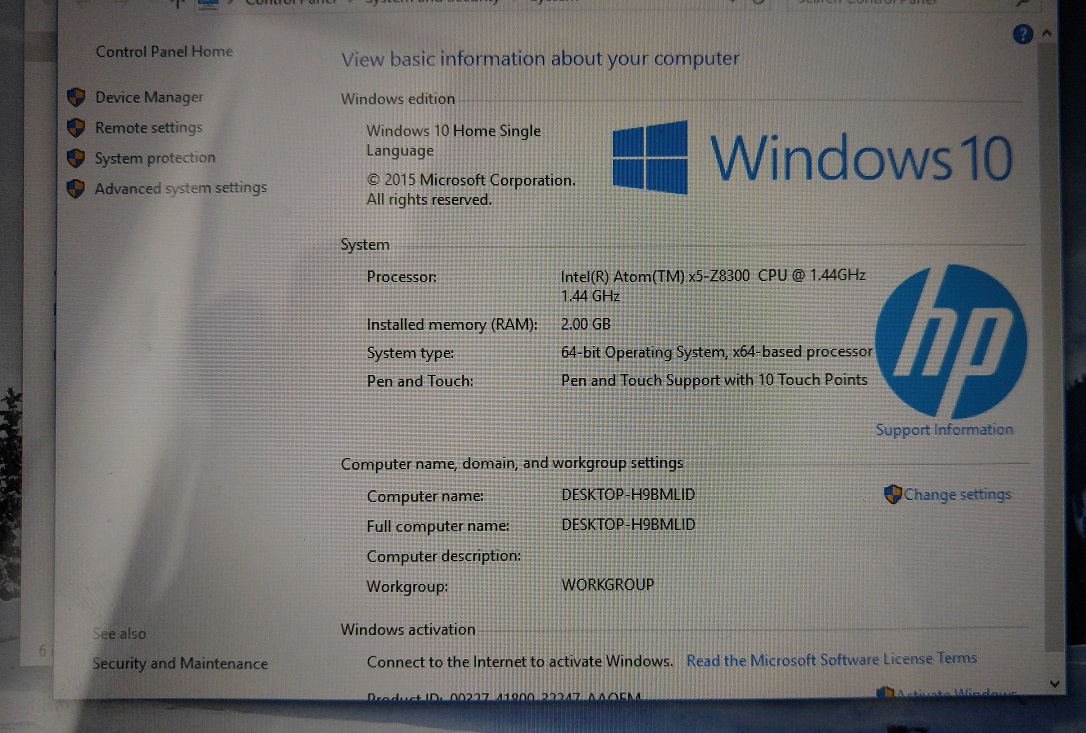
Task: Click View basic information heading
Action: tap(540, 59)
